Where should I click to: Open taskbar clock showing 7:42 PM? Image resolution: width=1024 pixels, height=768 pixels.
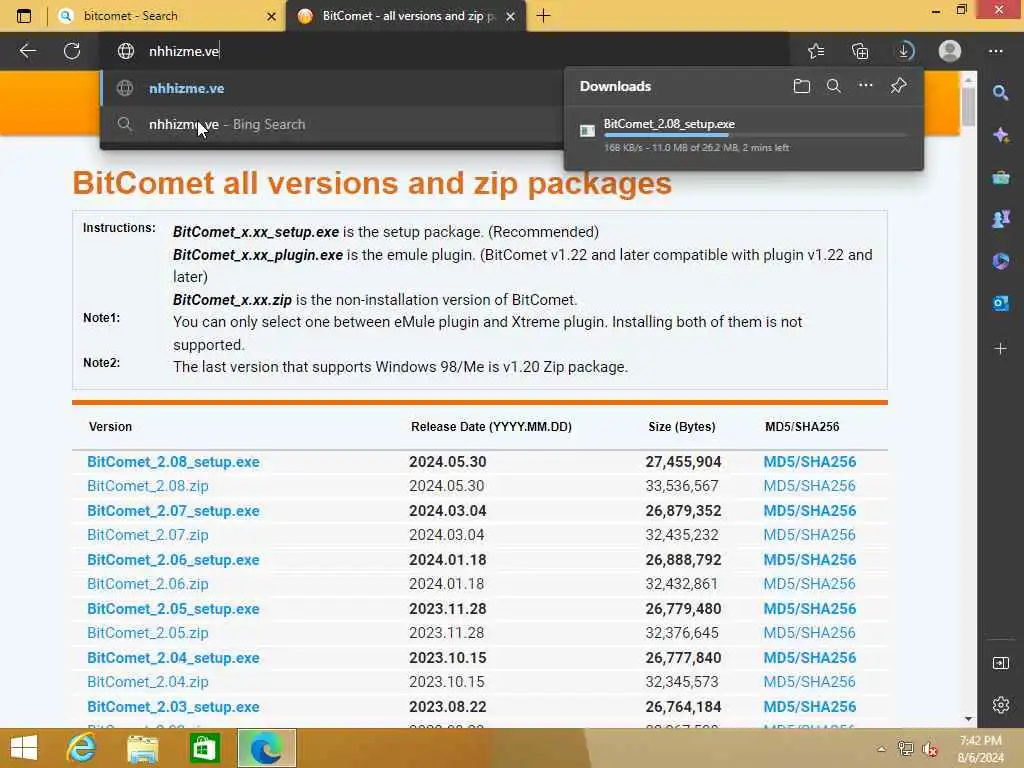click(980, 749)
